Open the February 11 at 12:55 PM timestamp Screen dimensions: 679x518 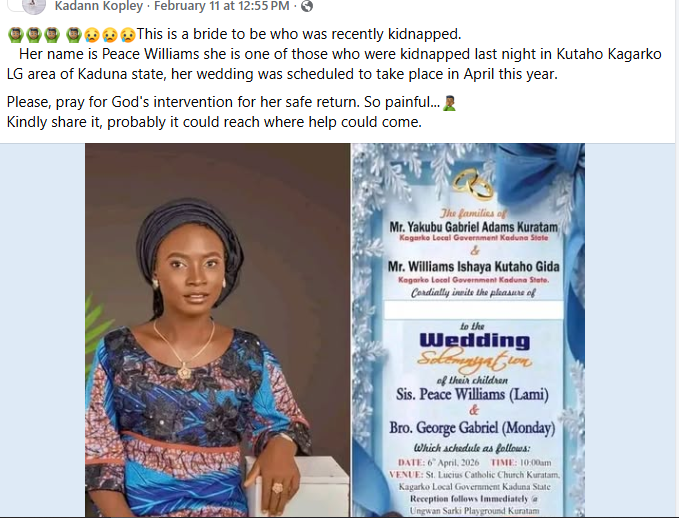[222, 6]
